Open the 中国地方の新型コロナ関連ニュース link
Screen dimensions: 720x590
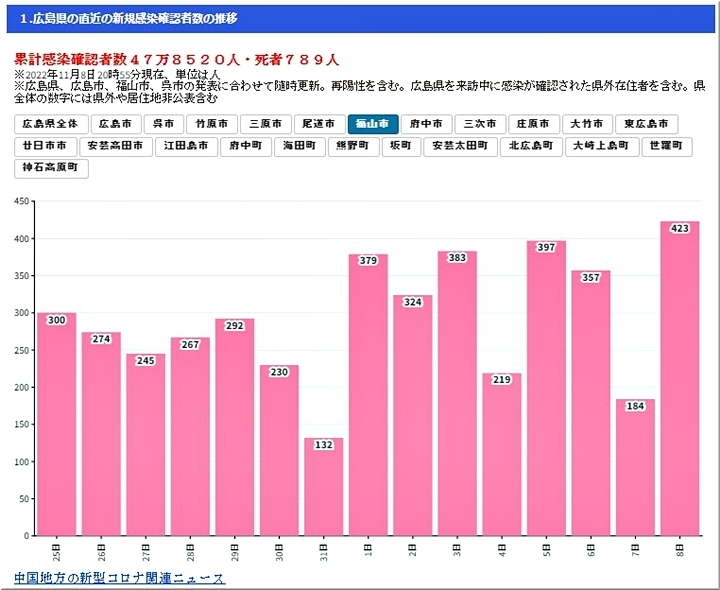coord(119,579)
